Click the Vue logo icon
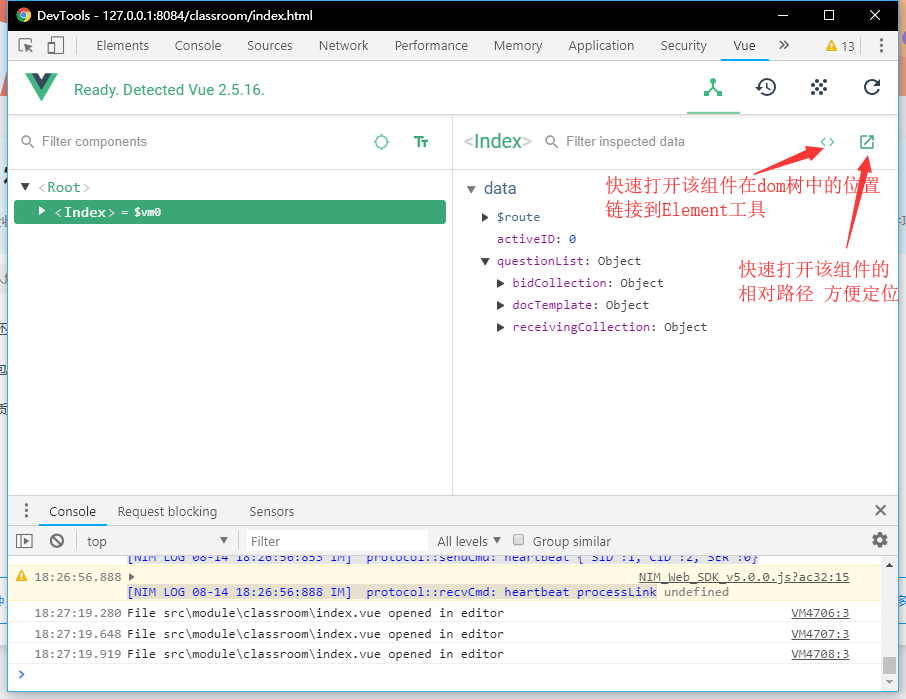Viewport: 906px width, 699px height. 42,87
